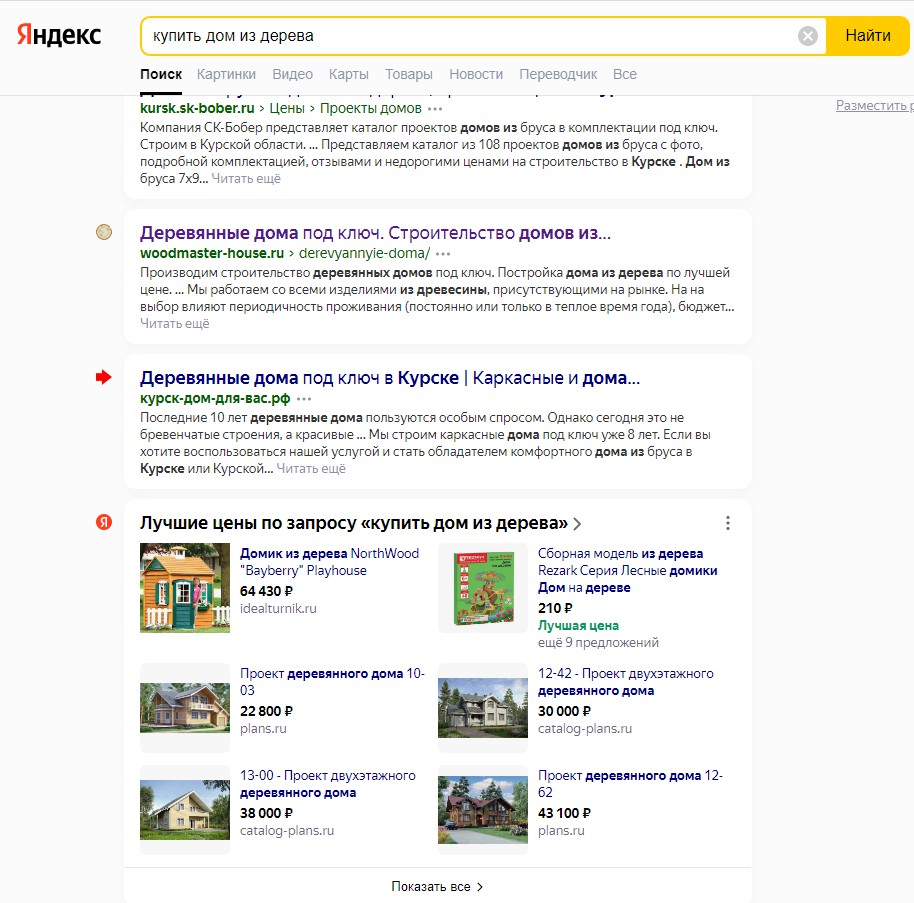Click plans.ru under the 43 100 ₽ offer
This screenshot has width=914, height=903.
click(561, 830)
